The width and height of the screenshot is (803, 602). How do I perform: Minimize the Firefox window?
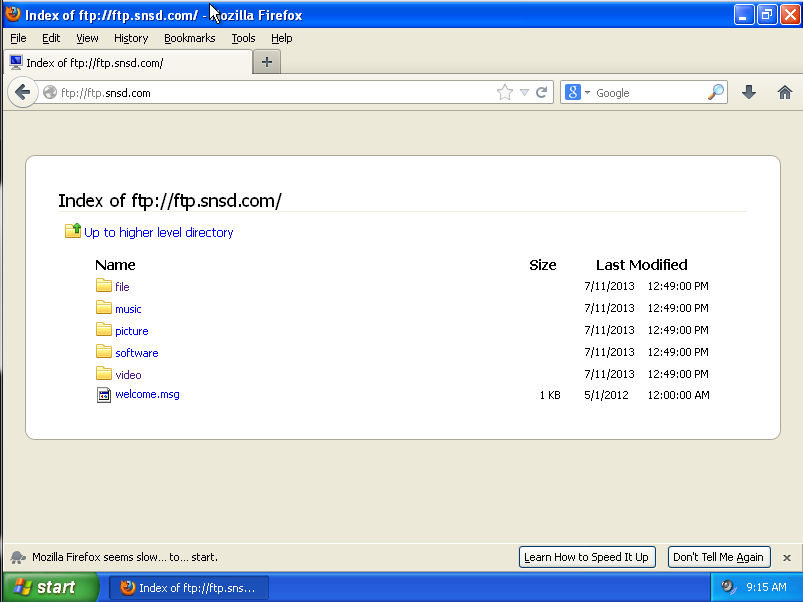point(744,15)
